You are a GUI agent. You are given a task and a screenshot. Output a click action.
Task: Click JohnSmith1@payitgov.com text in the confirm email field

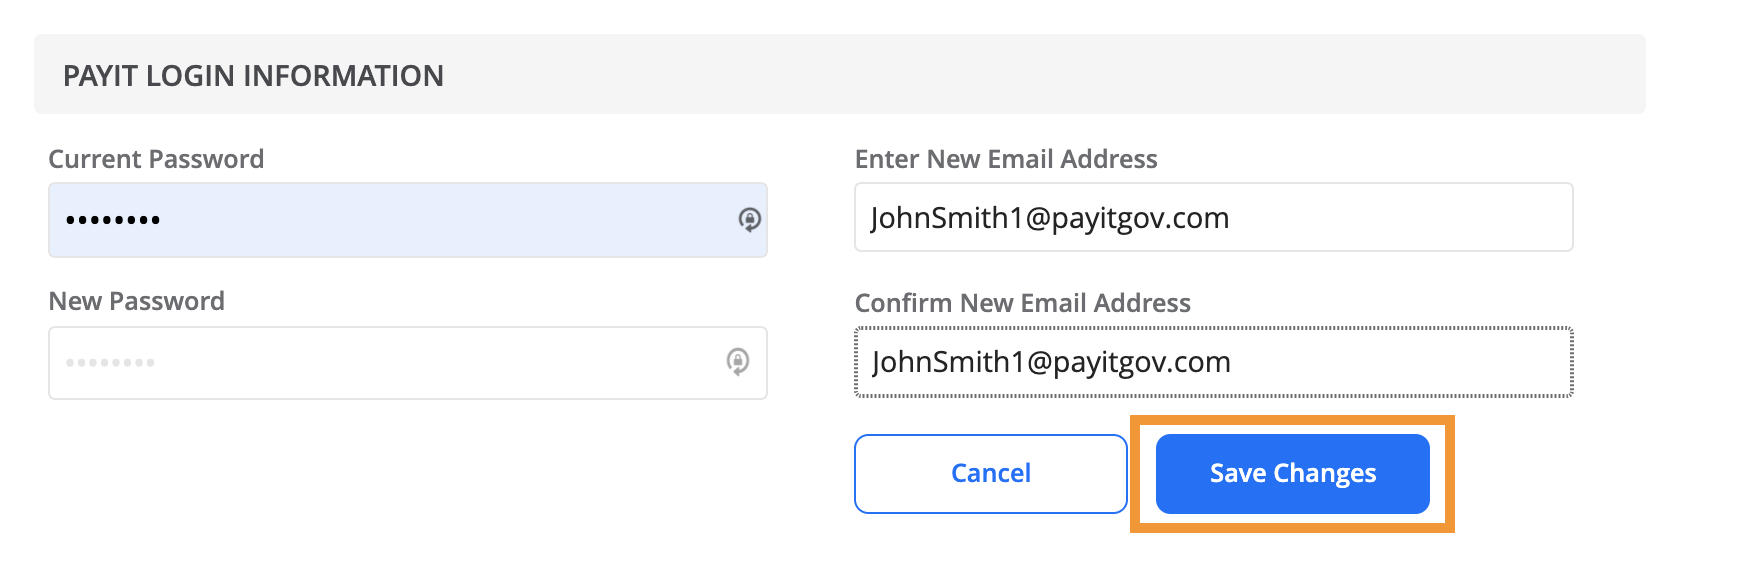pos(1051,362)
